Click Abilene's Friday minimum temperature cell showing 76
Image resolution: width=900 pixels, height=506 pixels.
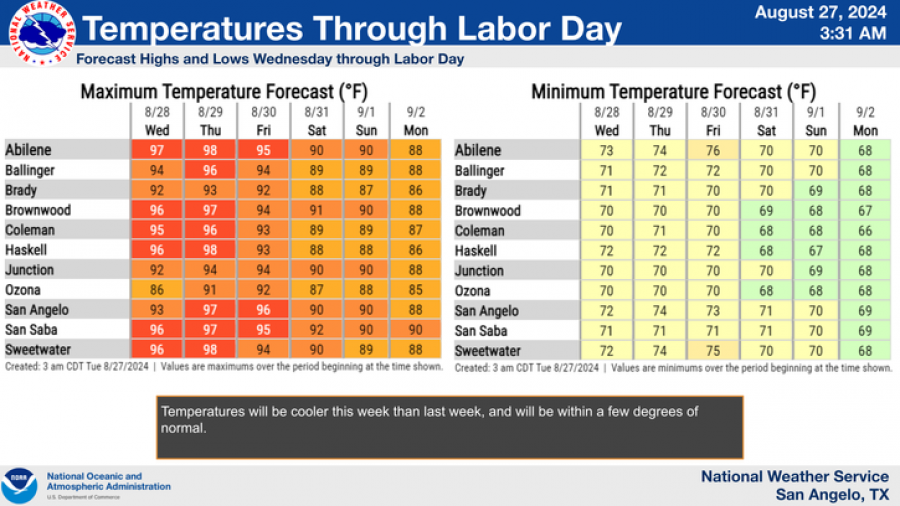(713, 150)
